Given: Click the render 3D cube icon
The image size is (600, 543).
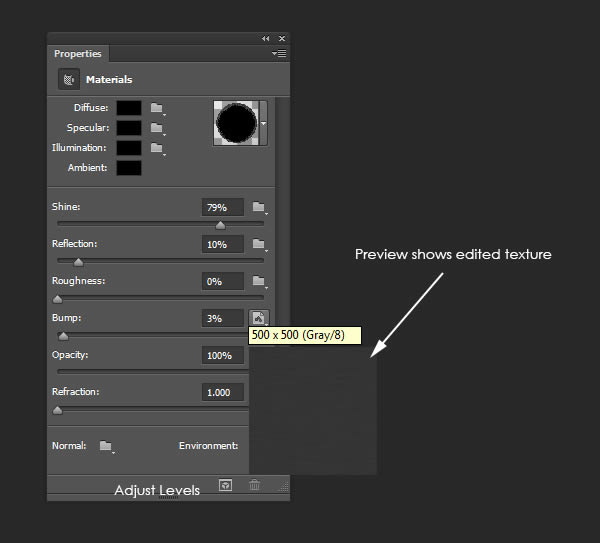Looking at the screenshot, I should pyautogui.click(x=225, y=486).
